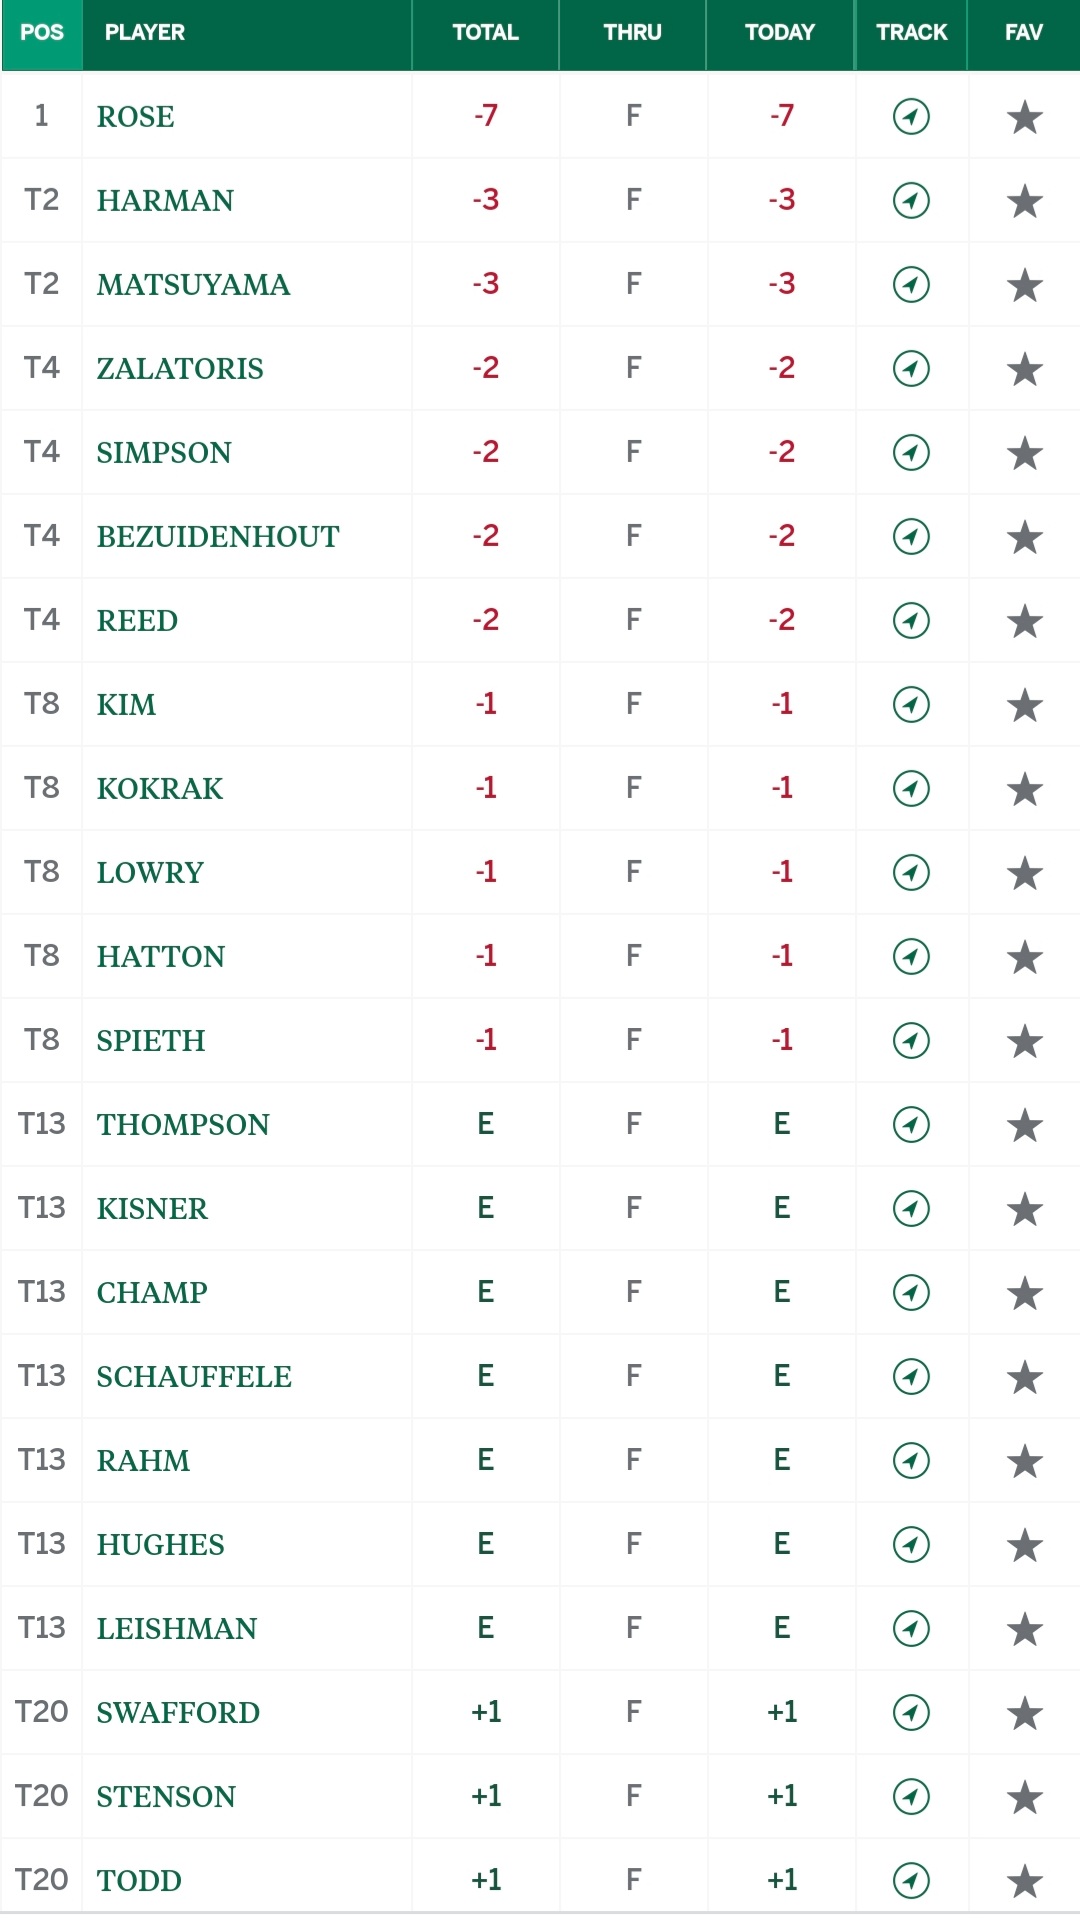This screenshot has height=1919, width=1080.
Task: Mark Hatton as a favorite
Action: point(1025,957)
